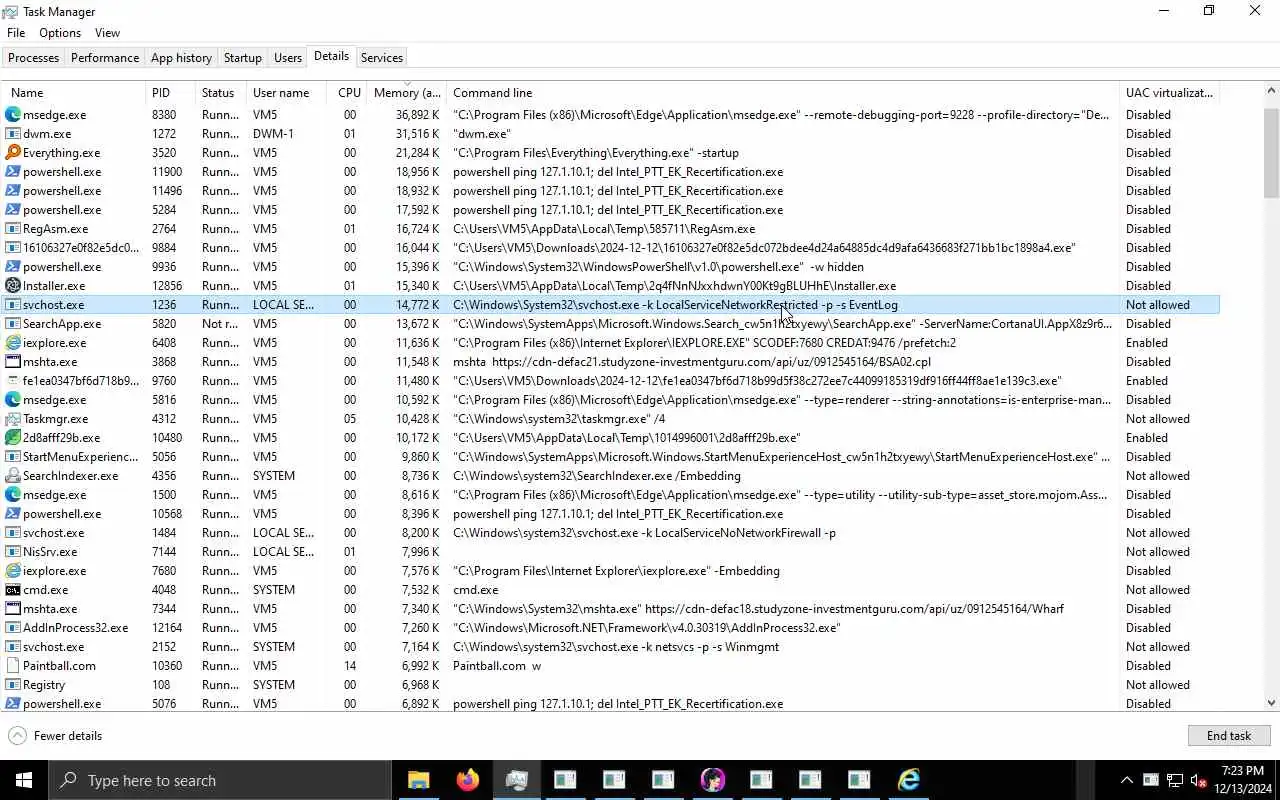
Task: Sort by the Memory column header
Action: [407, 93]
